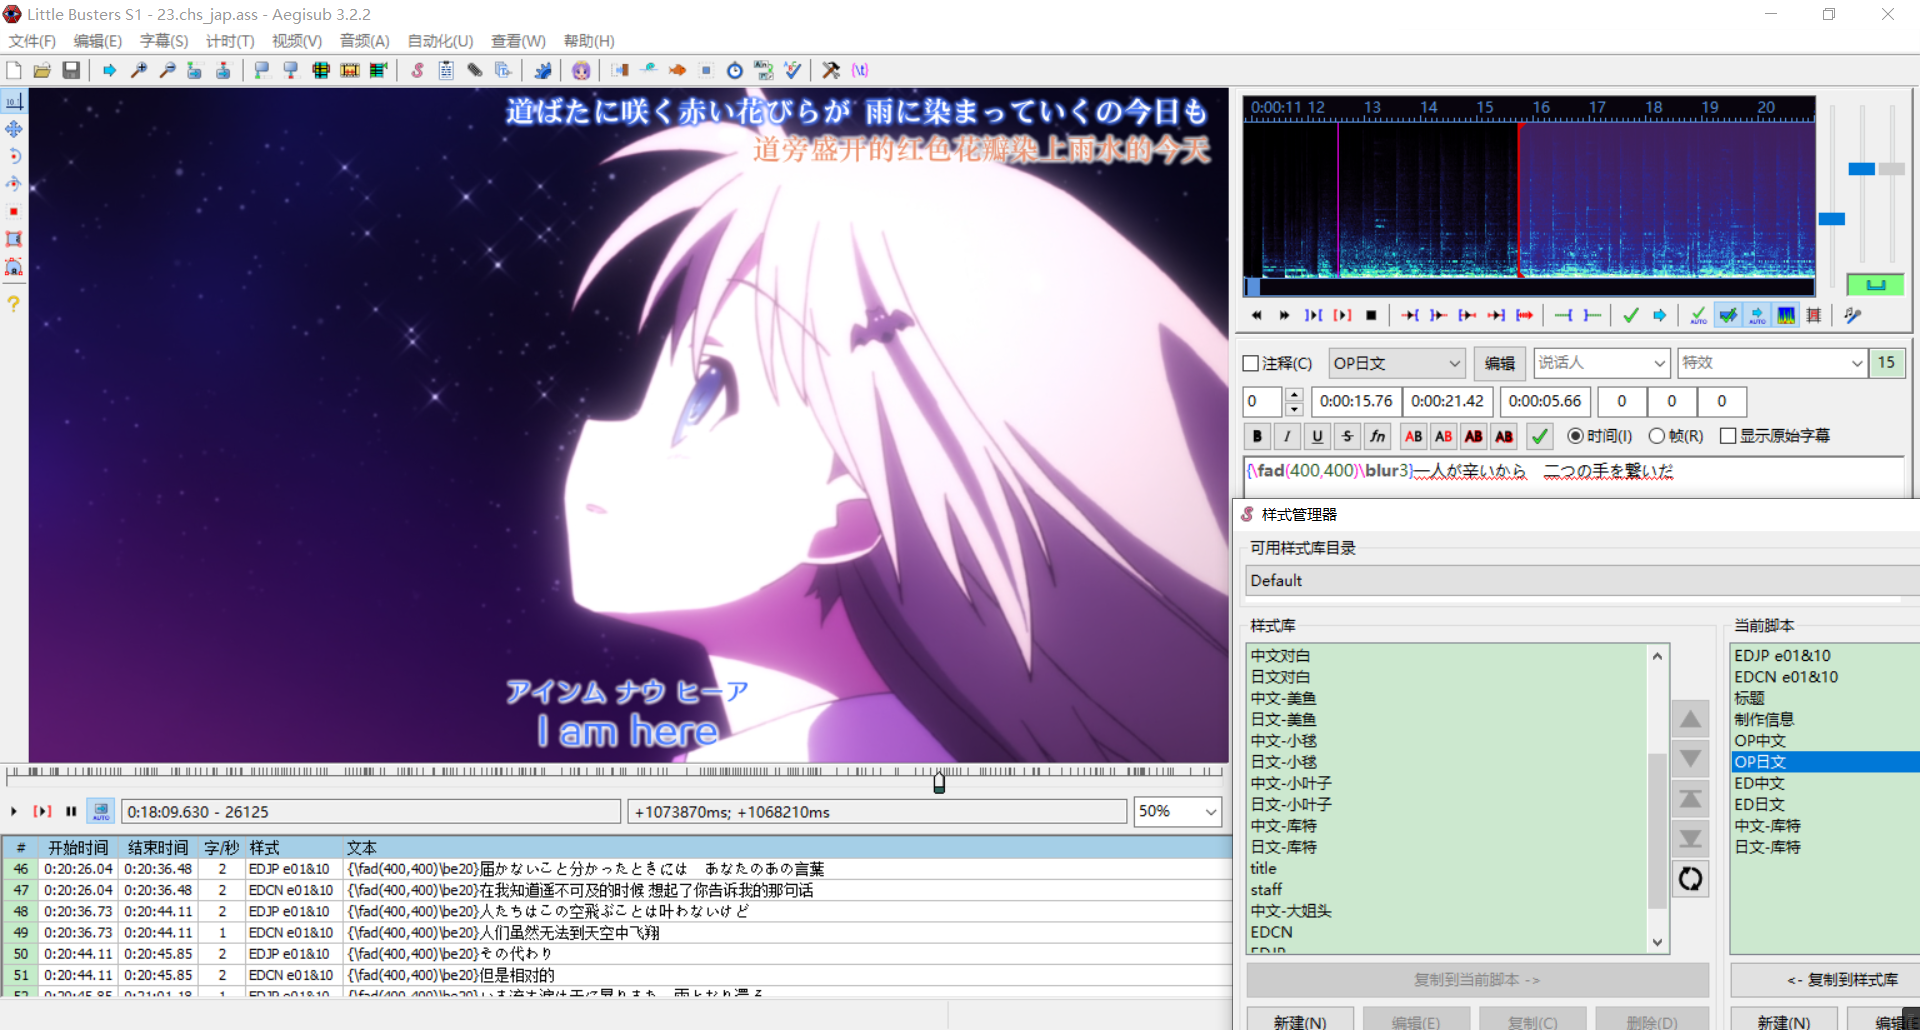Toggle Medusa timing mode icon
The image size is (1920, 1030).
(1814, 315)
